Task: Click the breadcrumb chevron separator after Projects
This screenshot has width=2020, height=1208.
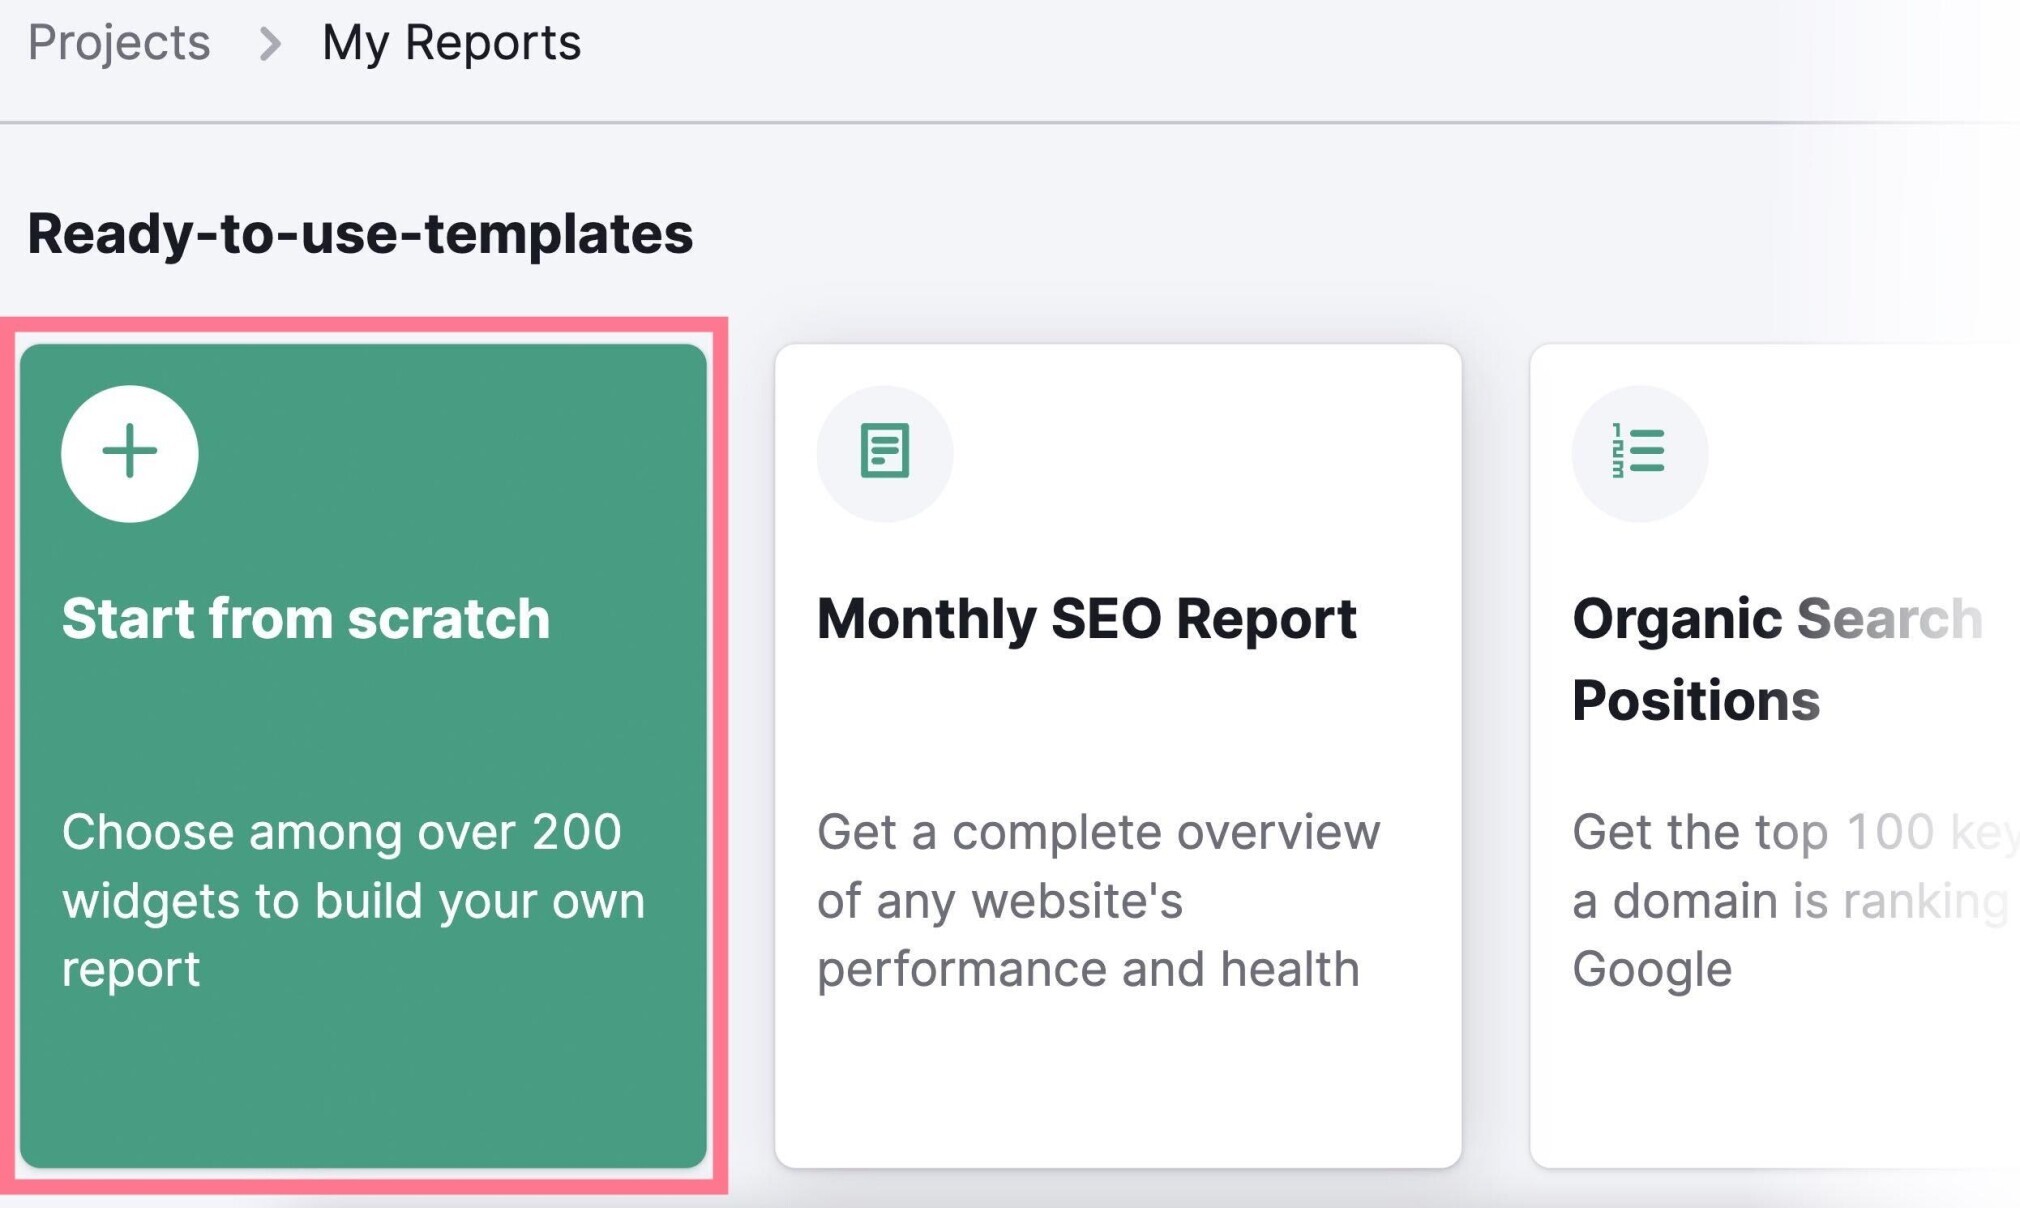Action: pyautogui.click(x=269, y=43)
